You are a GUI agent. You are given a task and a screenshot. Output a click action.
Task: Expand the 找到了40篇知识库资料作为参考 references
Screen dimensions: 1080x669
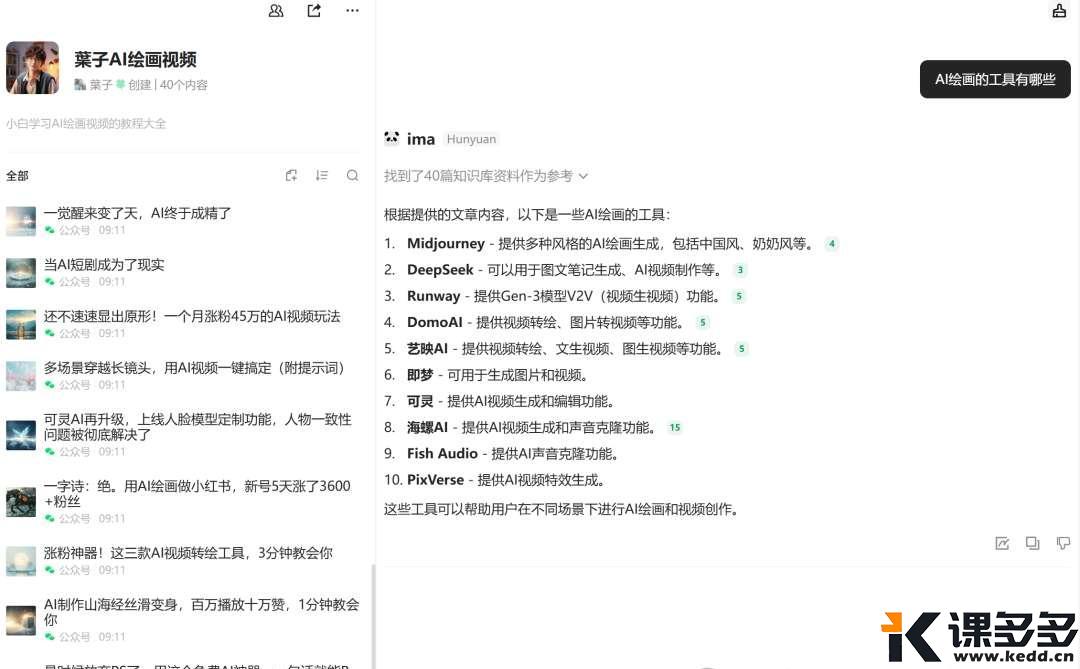[486, 176]
